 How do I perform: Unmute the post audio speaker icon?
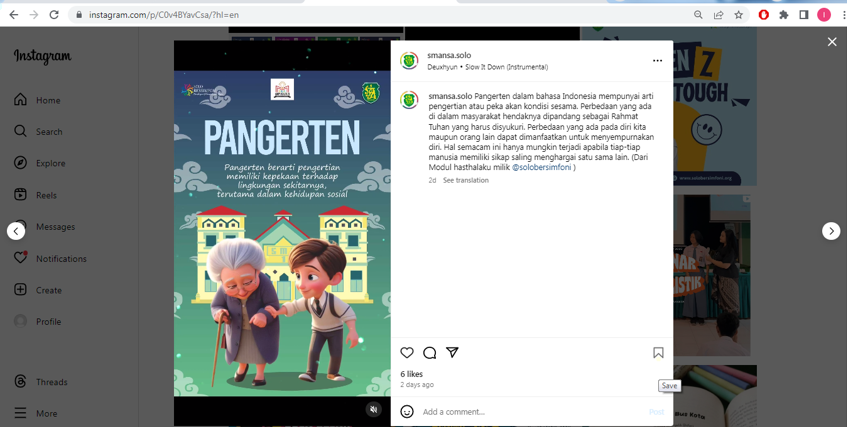coord(374,409)
